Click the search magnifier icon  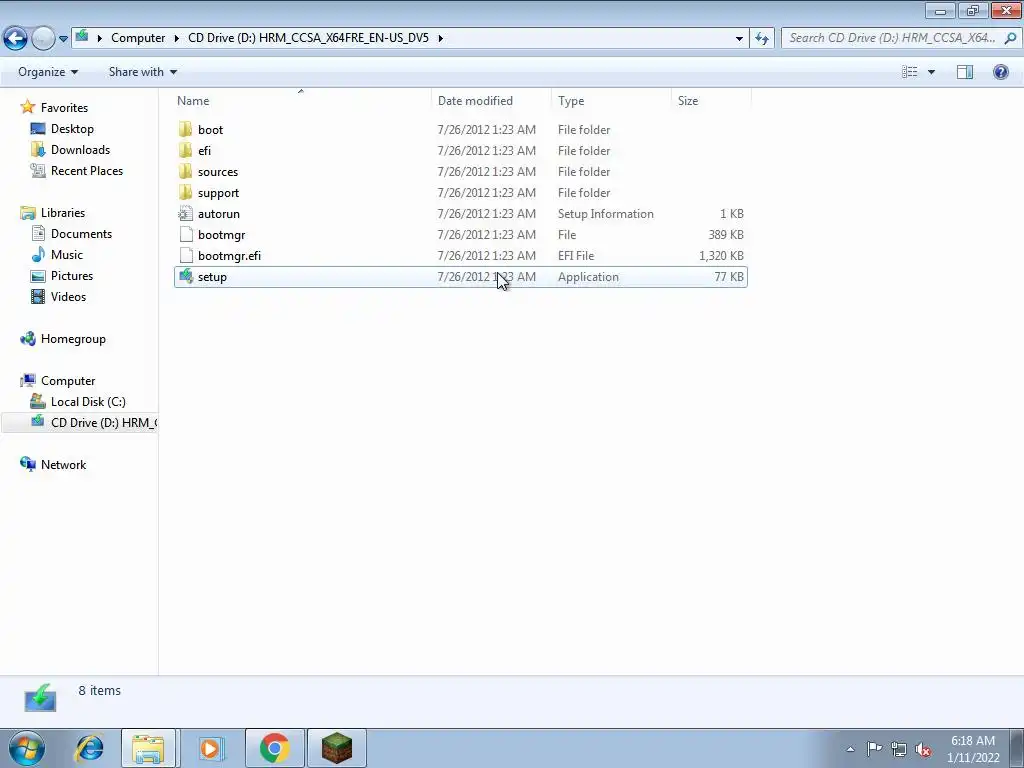(x=1010, y=38)
